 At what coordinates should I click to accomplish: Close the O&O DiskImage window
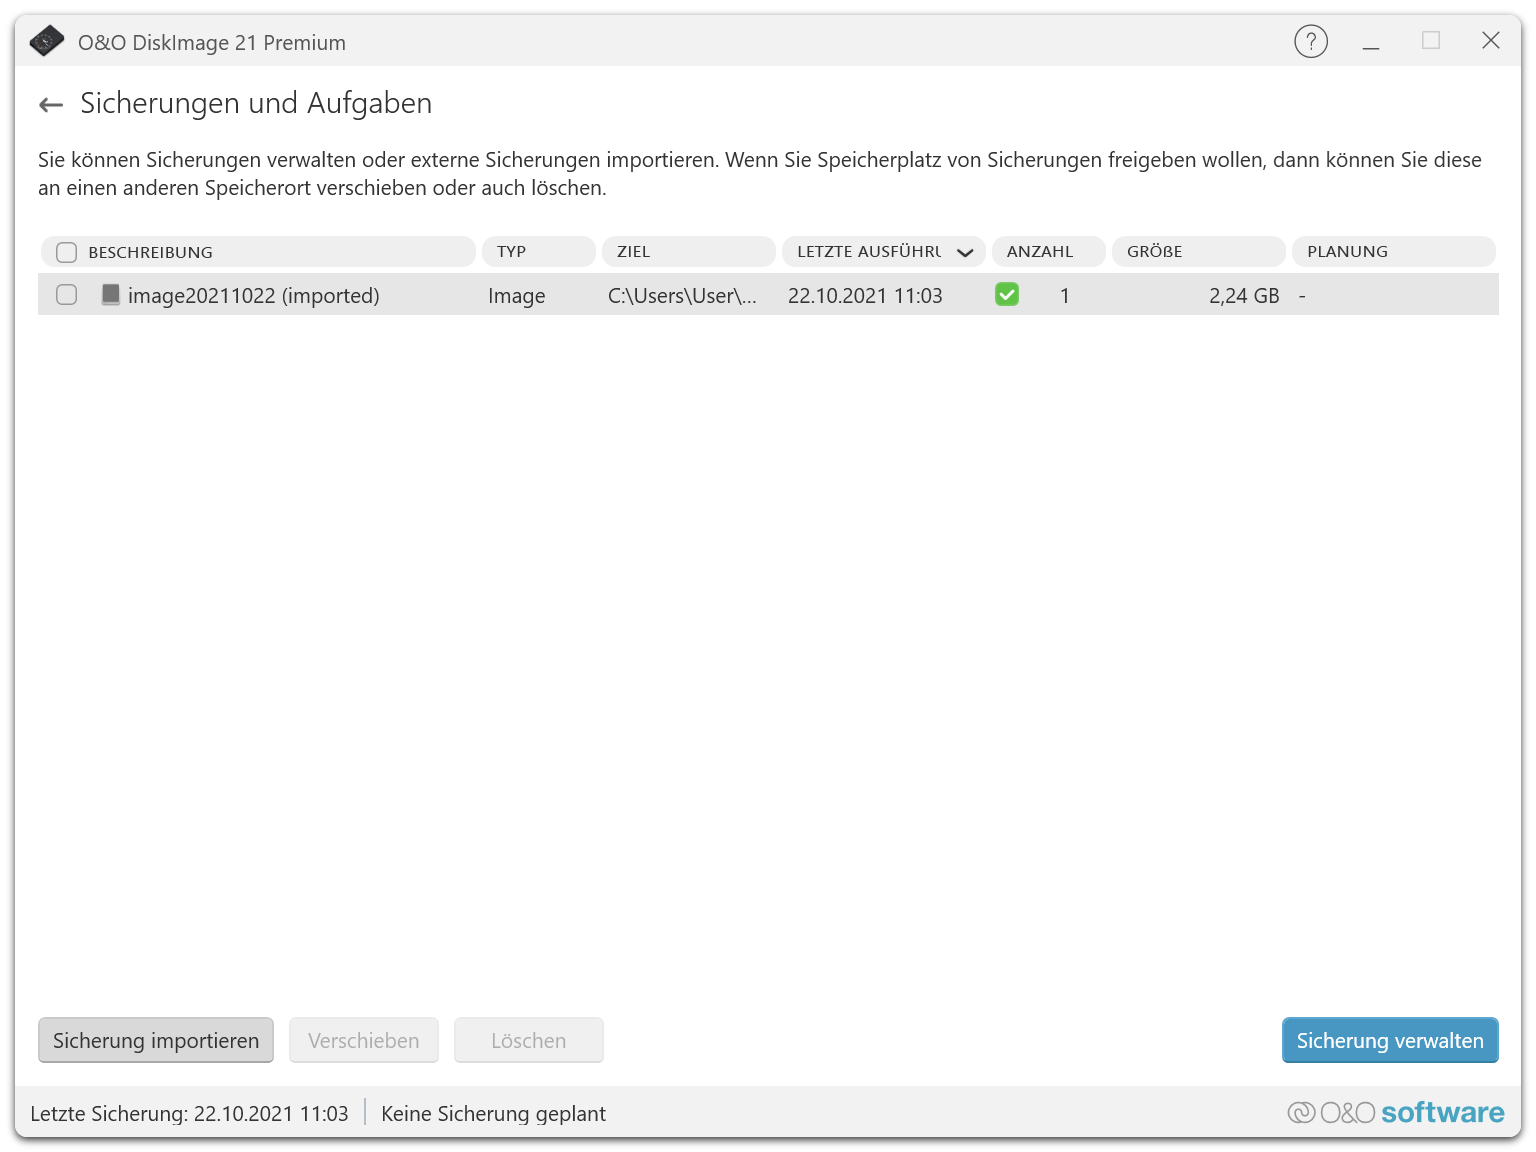pos(1491,40)
